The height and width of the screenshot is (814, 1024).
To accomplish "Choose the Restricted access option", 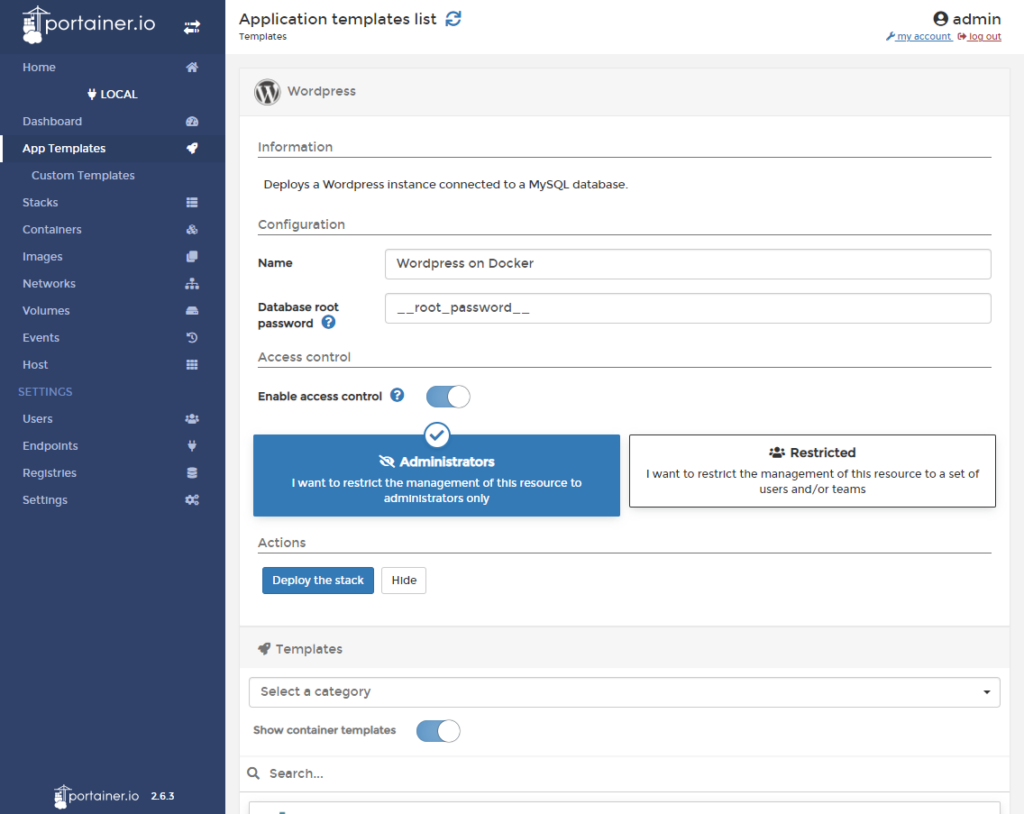I will click(x=812, y=471).
